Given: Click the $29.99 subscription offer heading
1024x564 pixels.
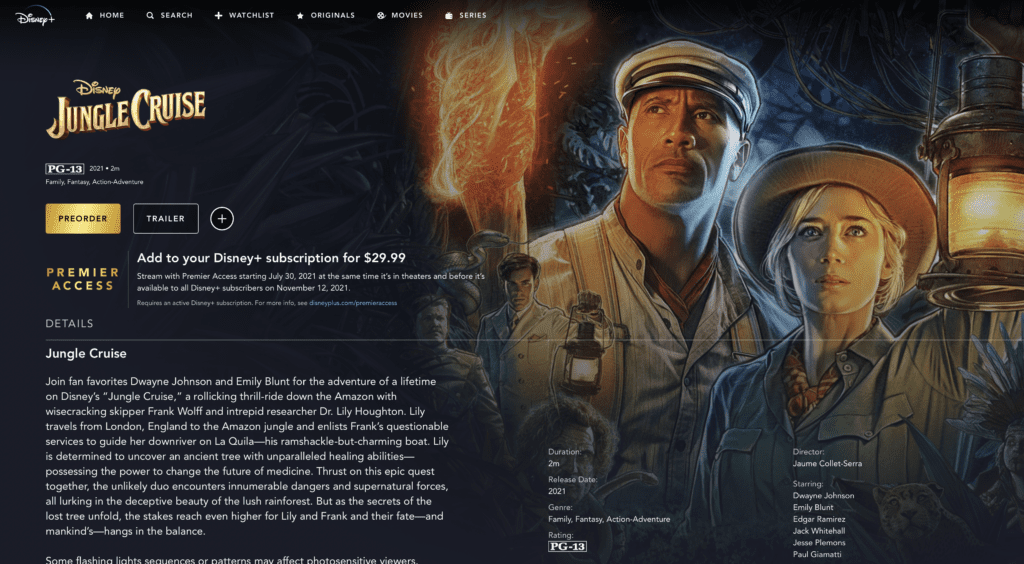Looking at the screenshot, I should pos(271,258).
